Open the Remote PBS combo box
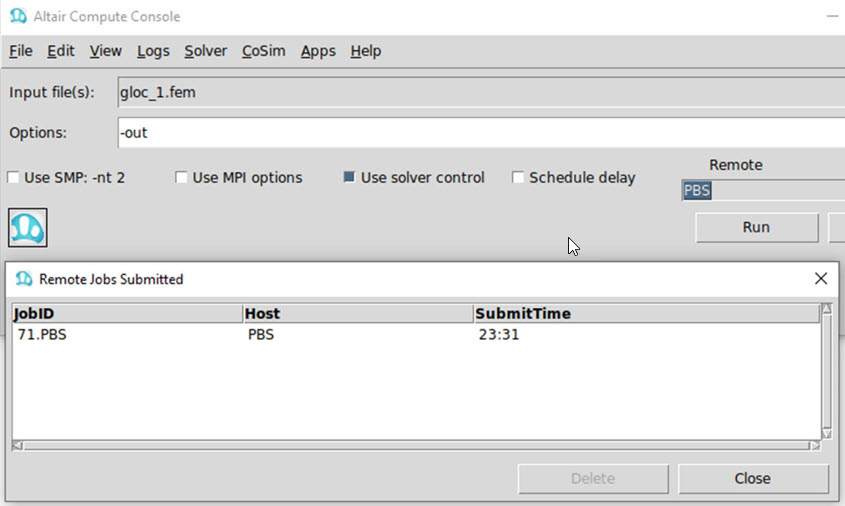The image size is (845, 506). [763, 190]
